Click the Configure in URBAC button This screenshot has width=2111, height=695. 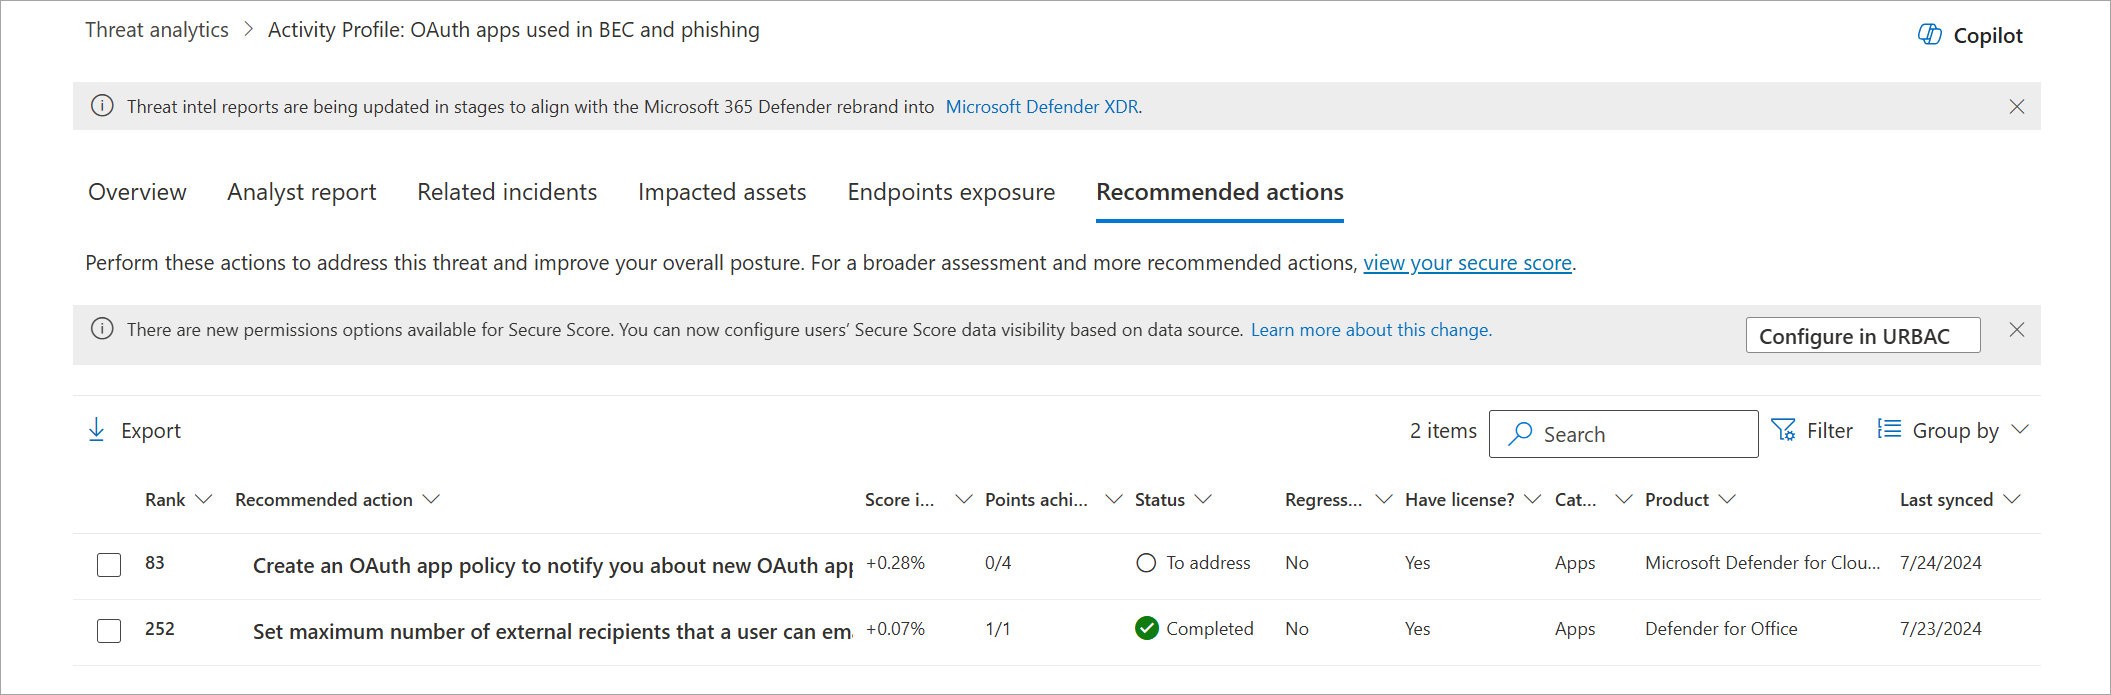point(1862,336)
